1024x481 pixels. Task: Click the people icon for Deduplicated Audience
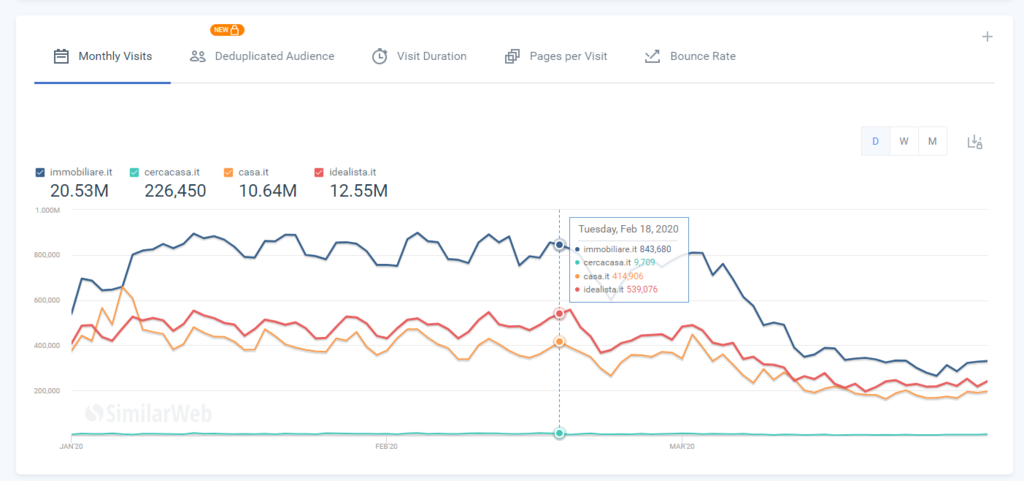[197, 56]
